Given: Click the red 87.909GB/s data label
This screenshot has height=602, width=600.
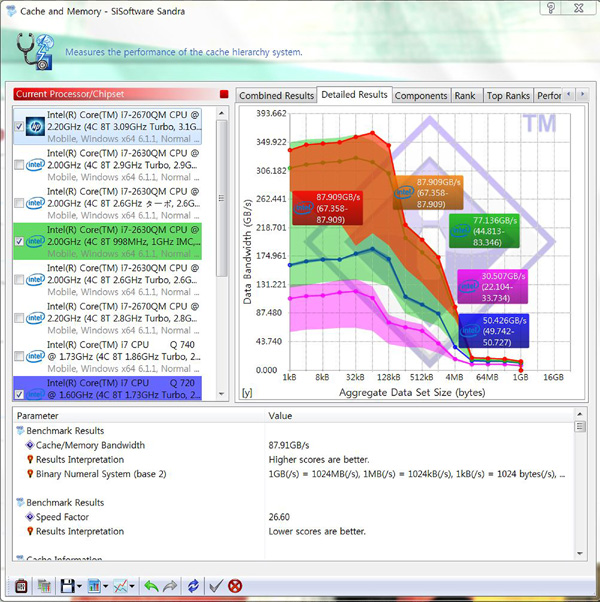Looking at the screenshot, I should coord(327,208).
